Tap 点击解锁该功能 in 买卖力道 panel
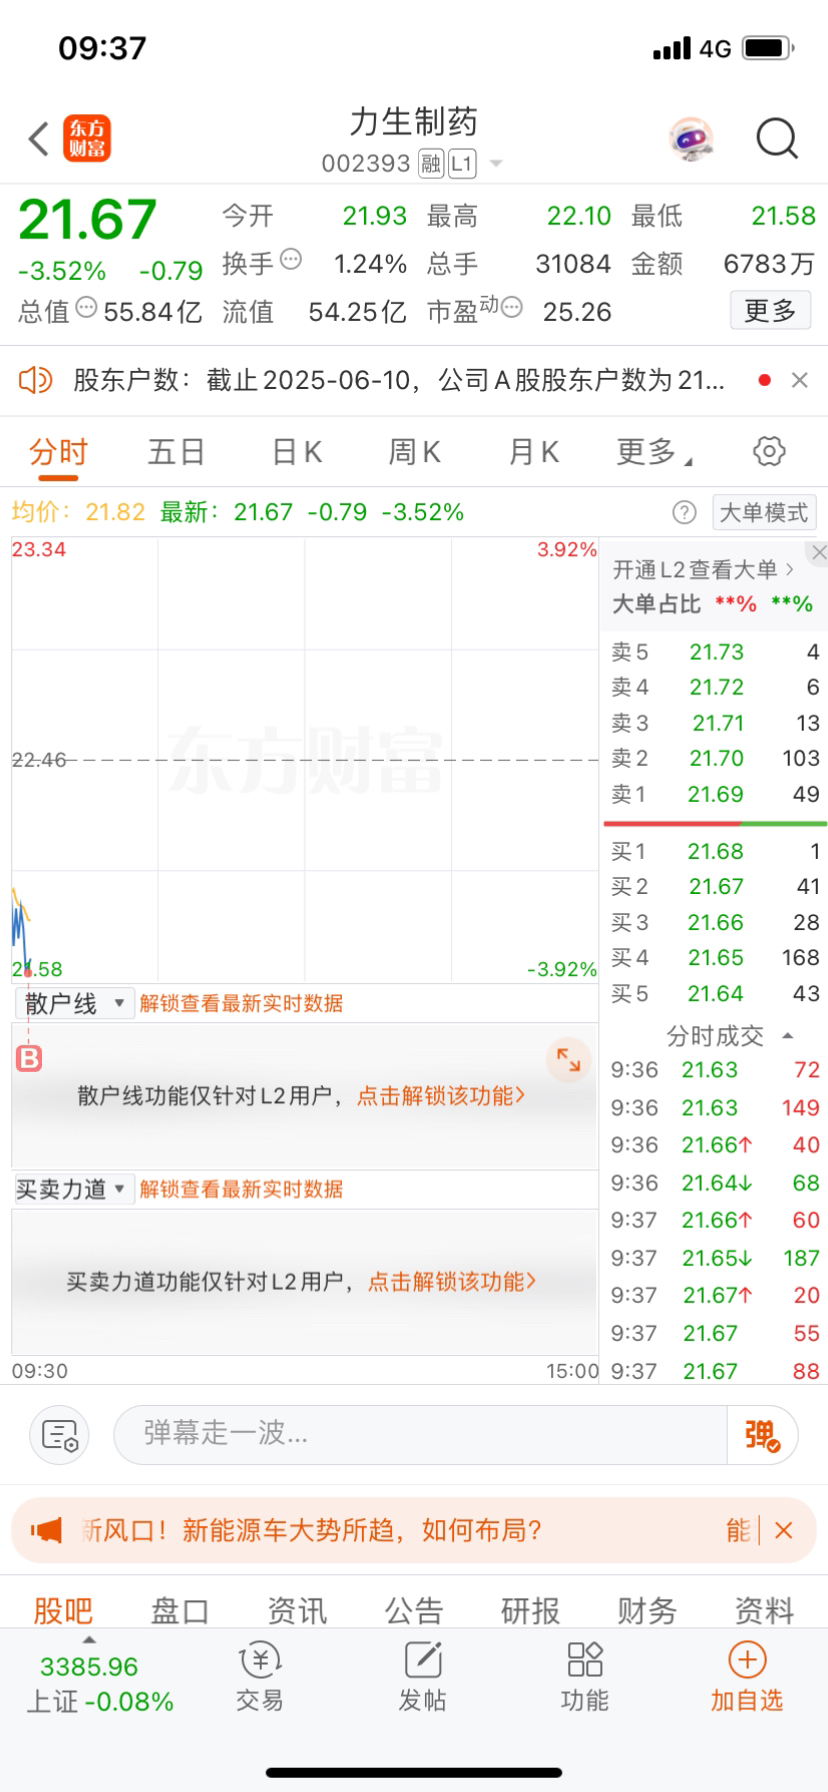 (452, 1282)
